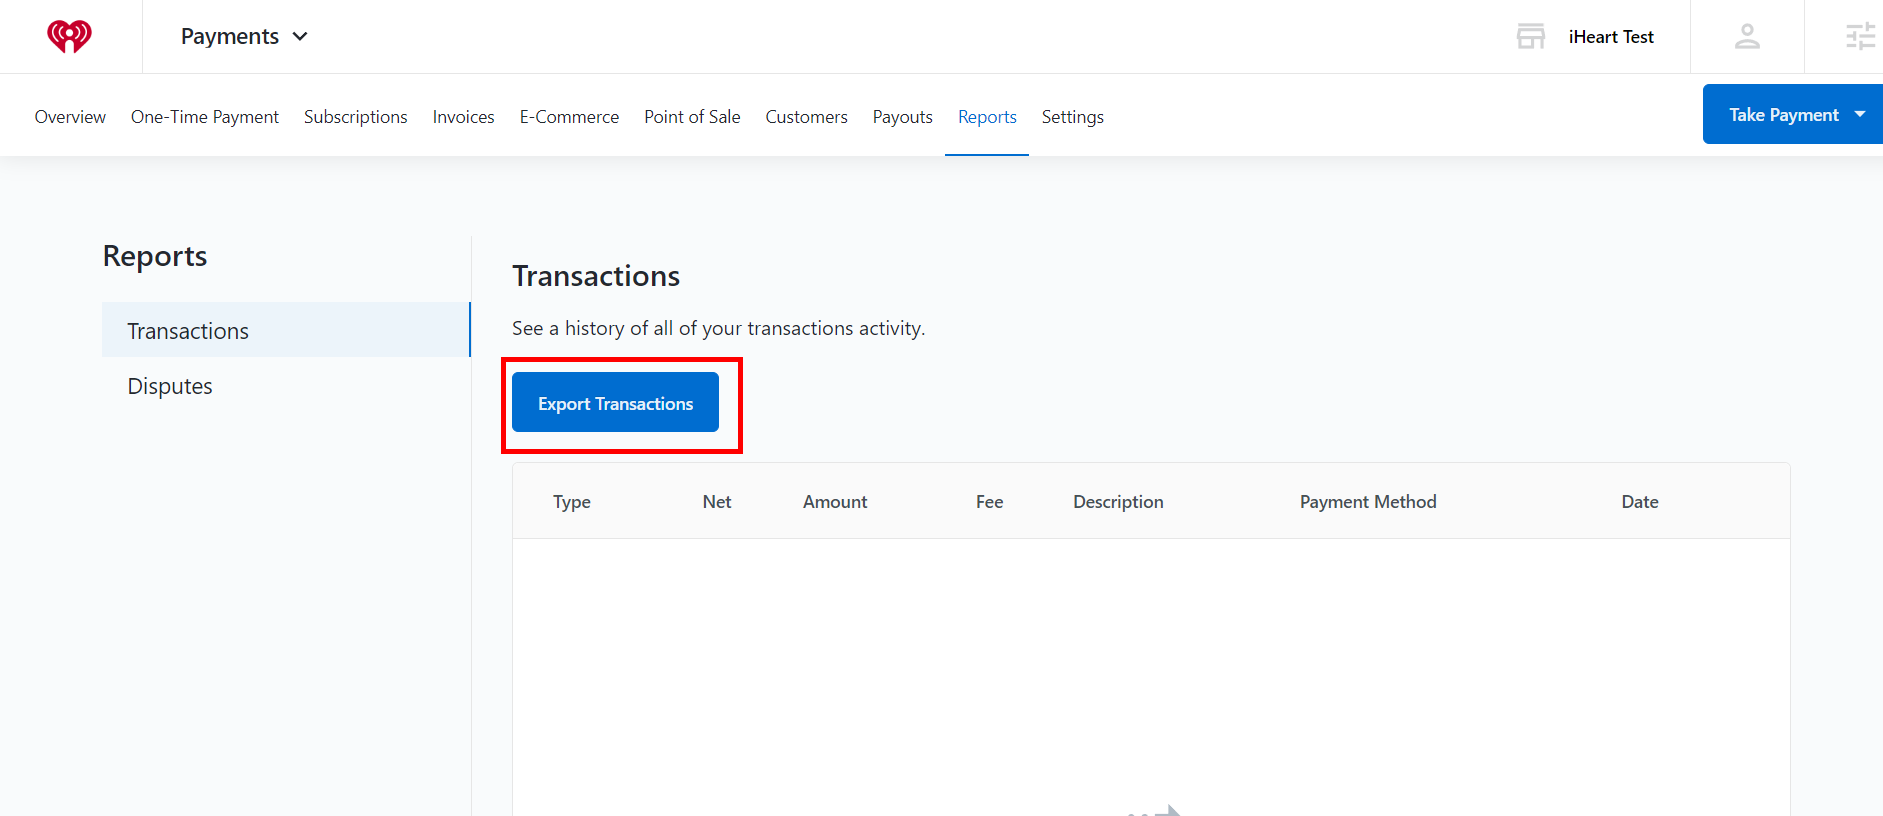Image resolution: width=1883 pixels, height=816 pixels.
Task: Select the iHeart Test account name
Action: 1611,37
